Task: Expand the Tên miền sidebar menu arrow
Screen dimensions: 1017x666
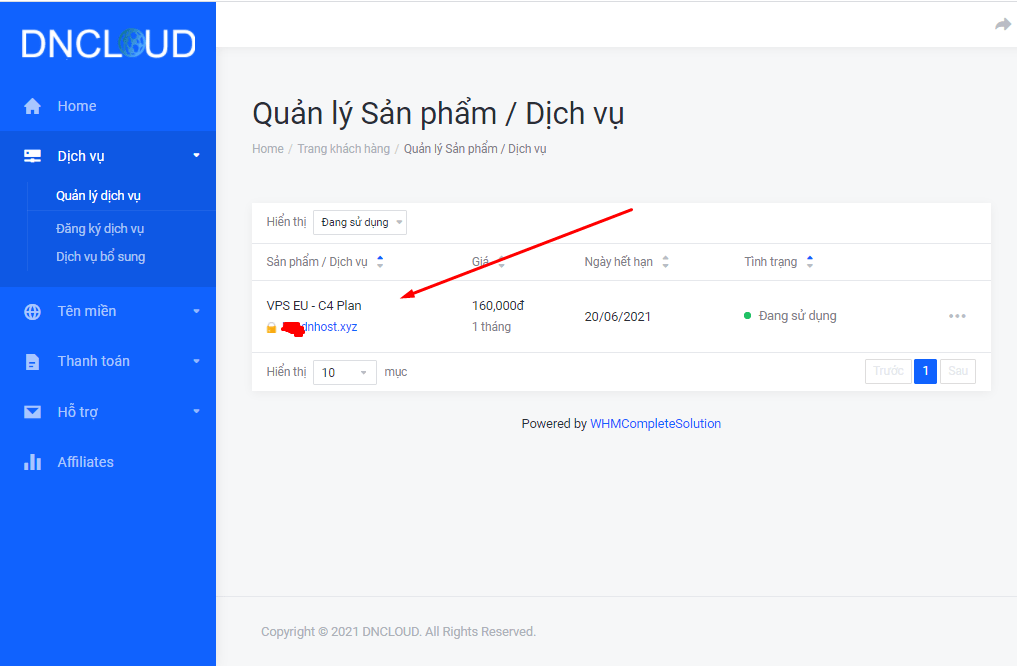Action: tap(196, 311)
